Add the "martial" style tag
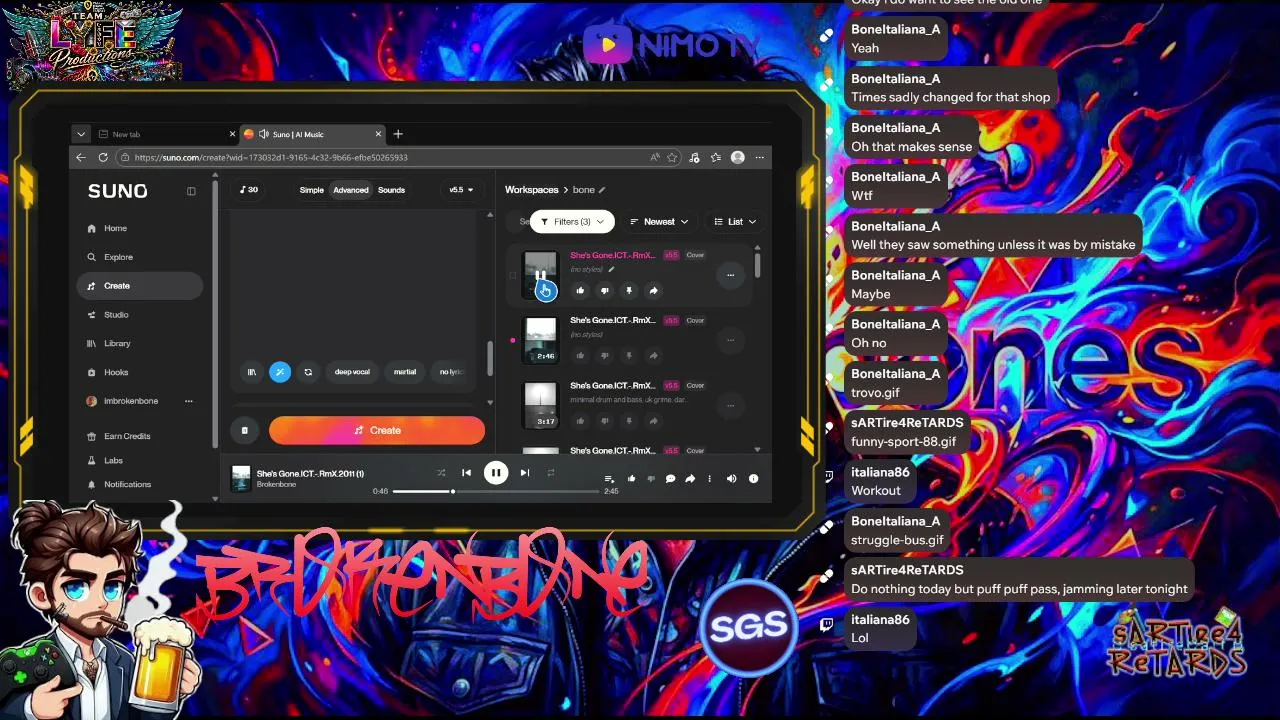The height and width of the screenshot is (720, 1280). pyautogui.click(x=405, y=372)
